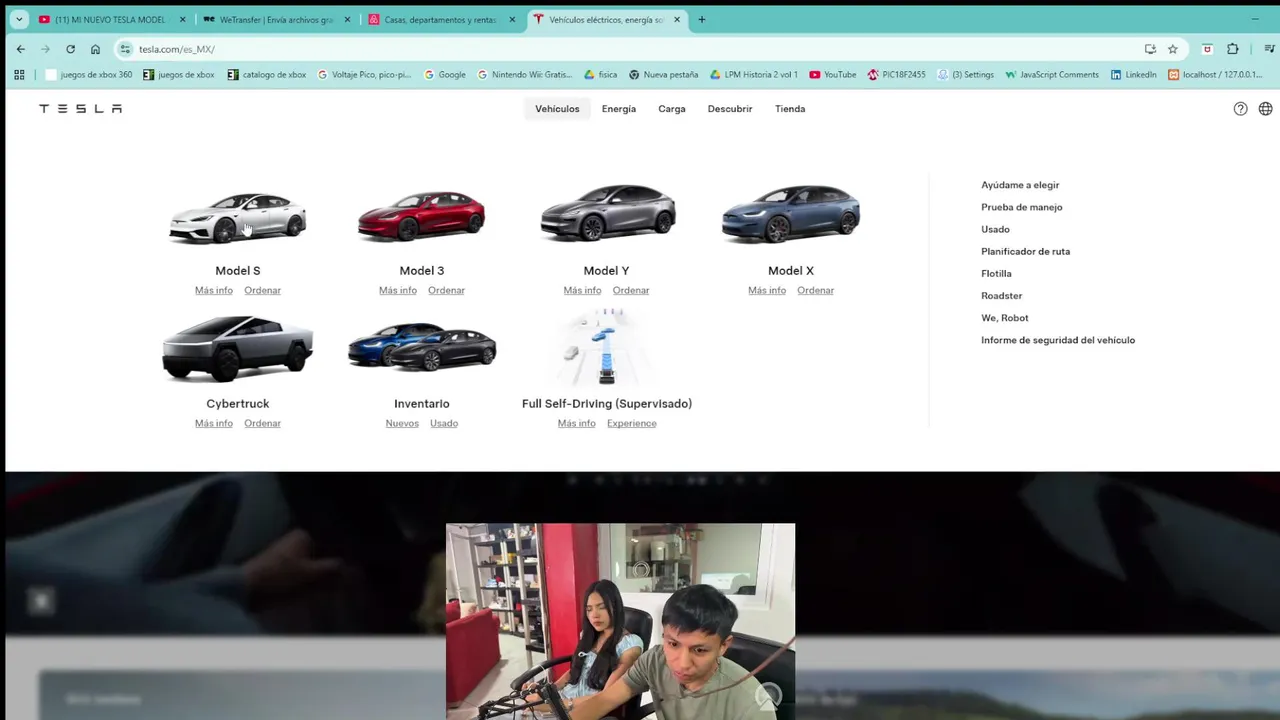This screenshot has height=720, width=1280.
Task: Click Ordenar under Model 3
Action: coord(446,290)
